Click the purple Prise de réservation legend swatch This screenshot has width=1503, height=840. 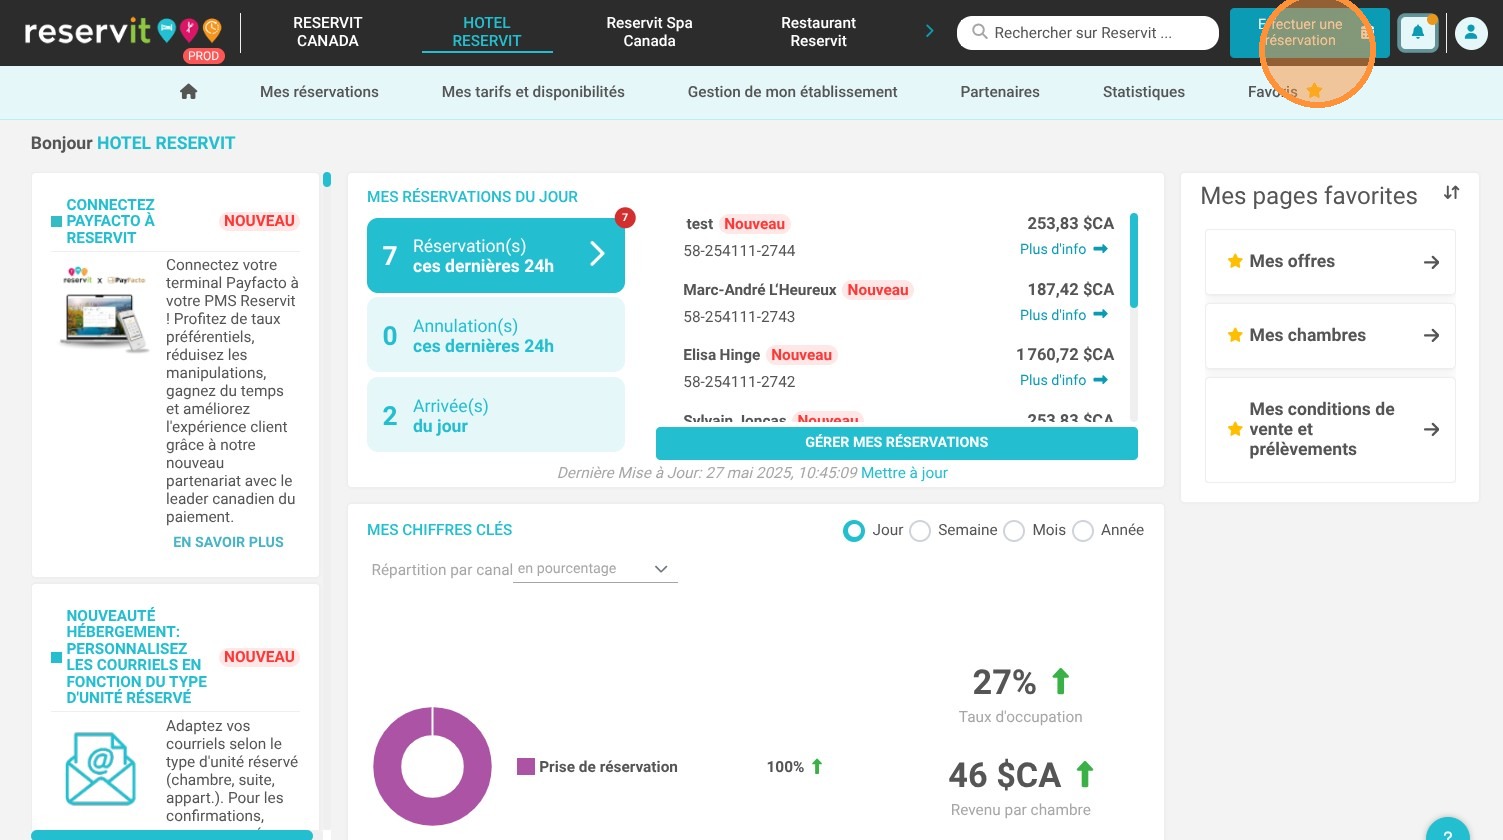[x=526, y=767]
